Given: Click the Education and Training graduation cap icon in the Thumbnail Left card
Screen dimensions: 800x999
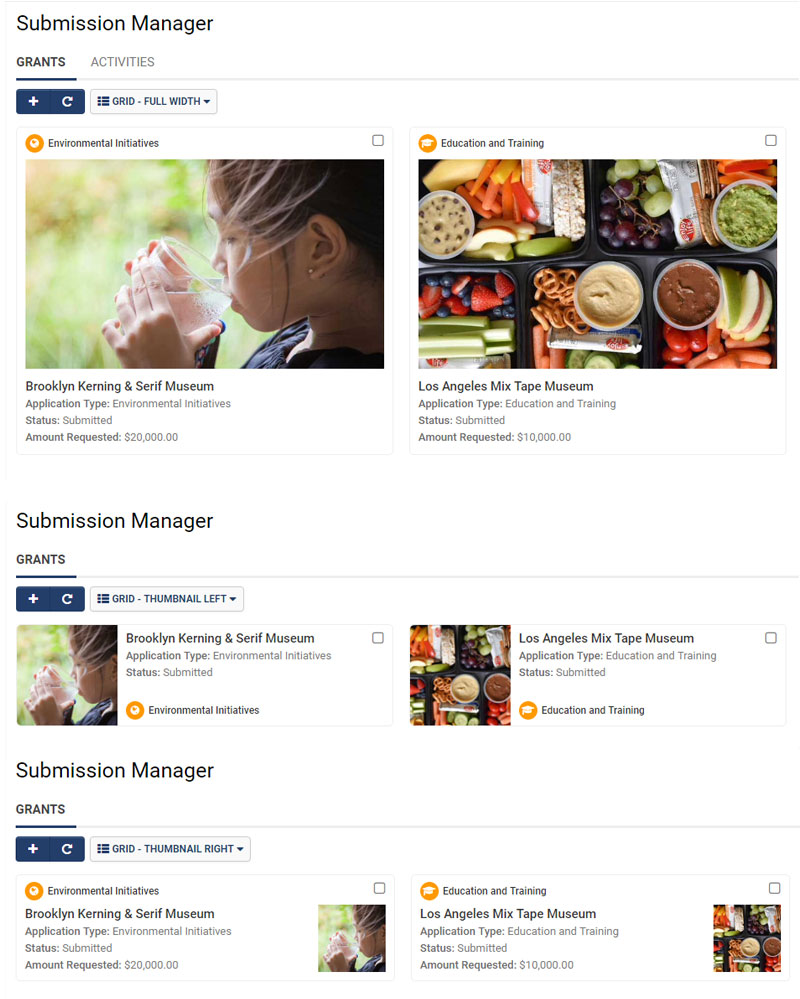Looking at the screenshot, I should [x=528, y=710].
